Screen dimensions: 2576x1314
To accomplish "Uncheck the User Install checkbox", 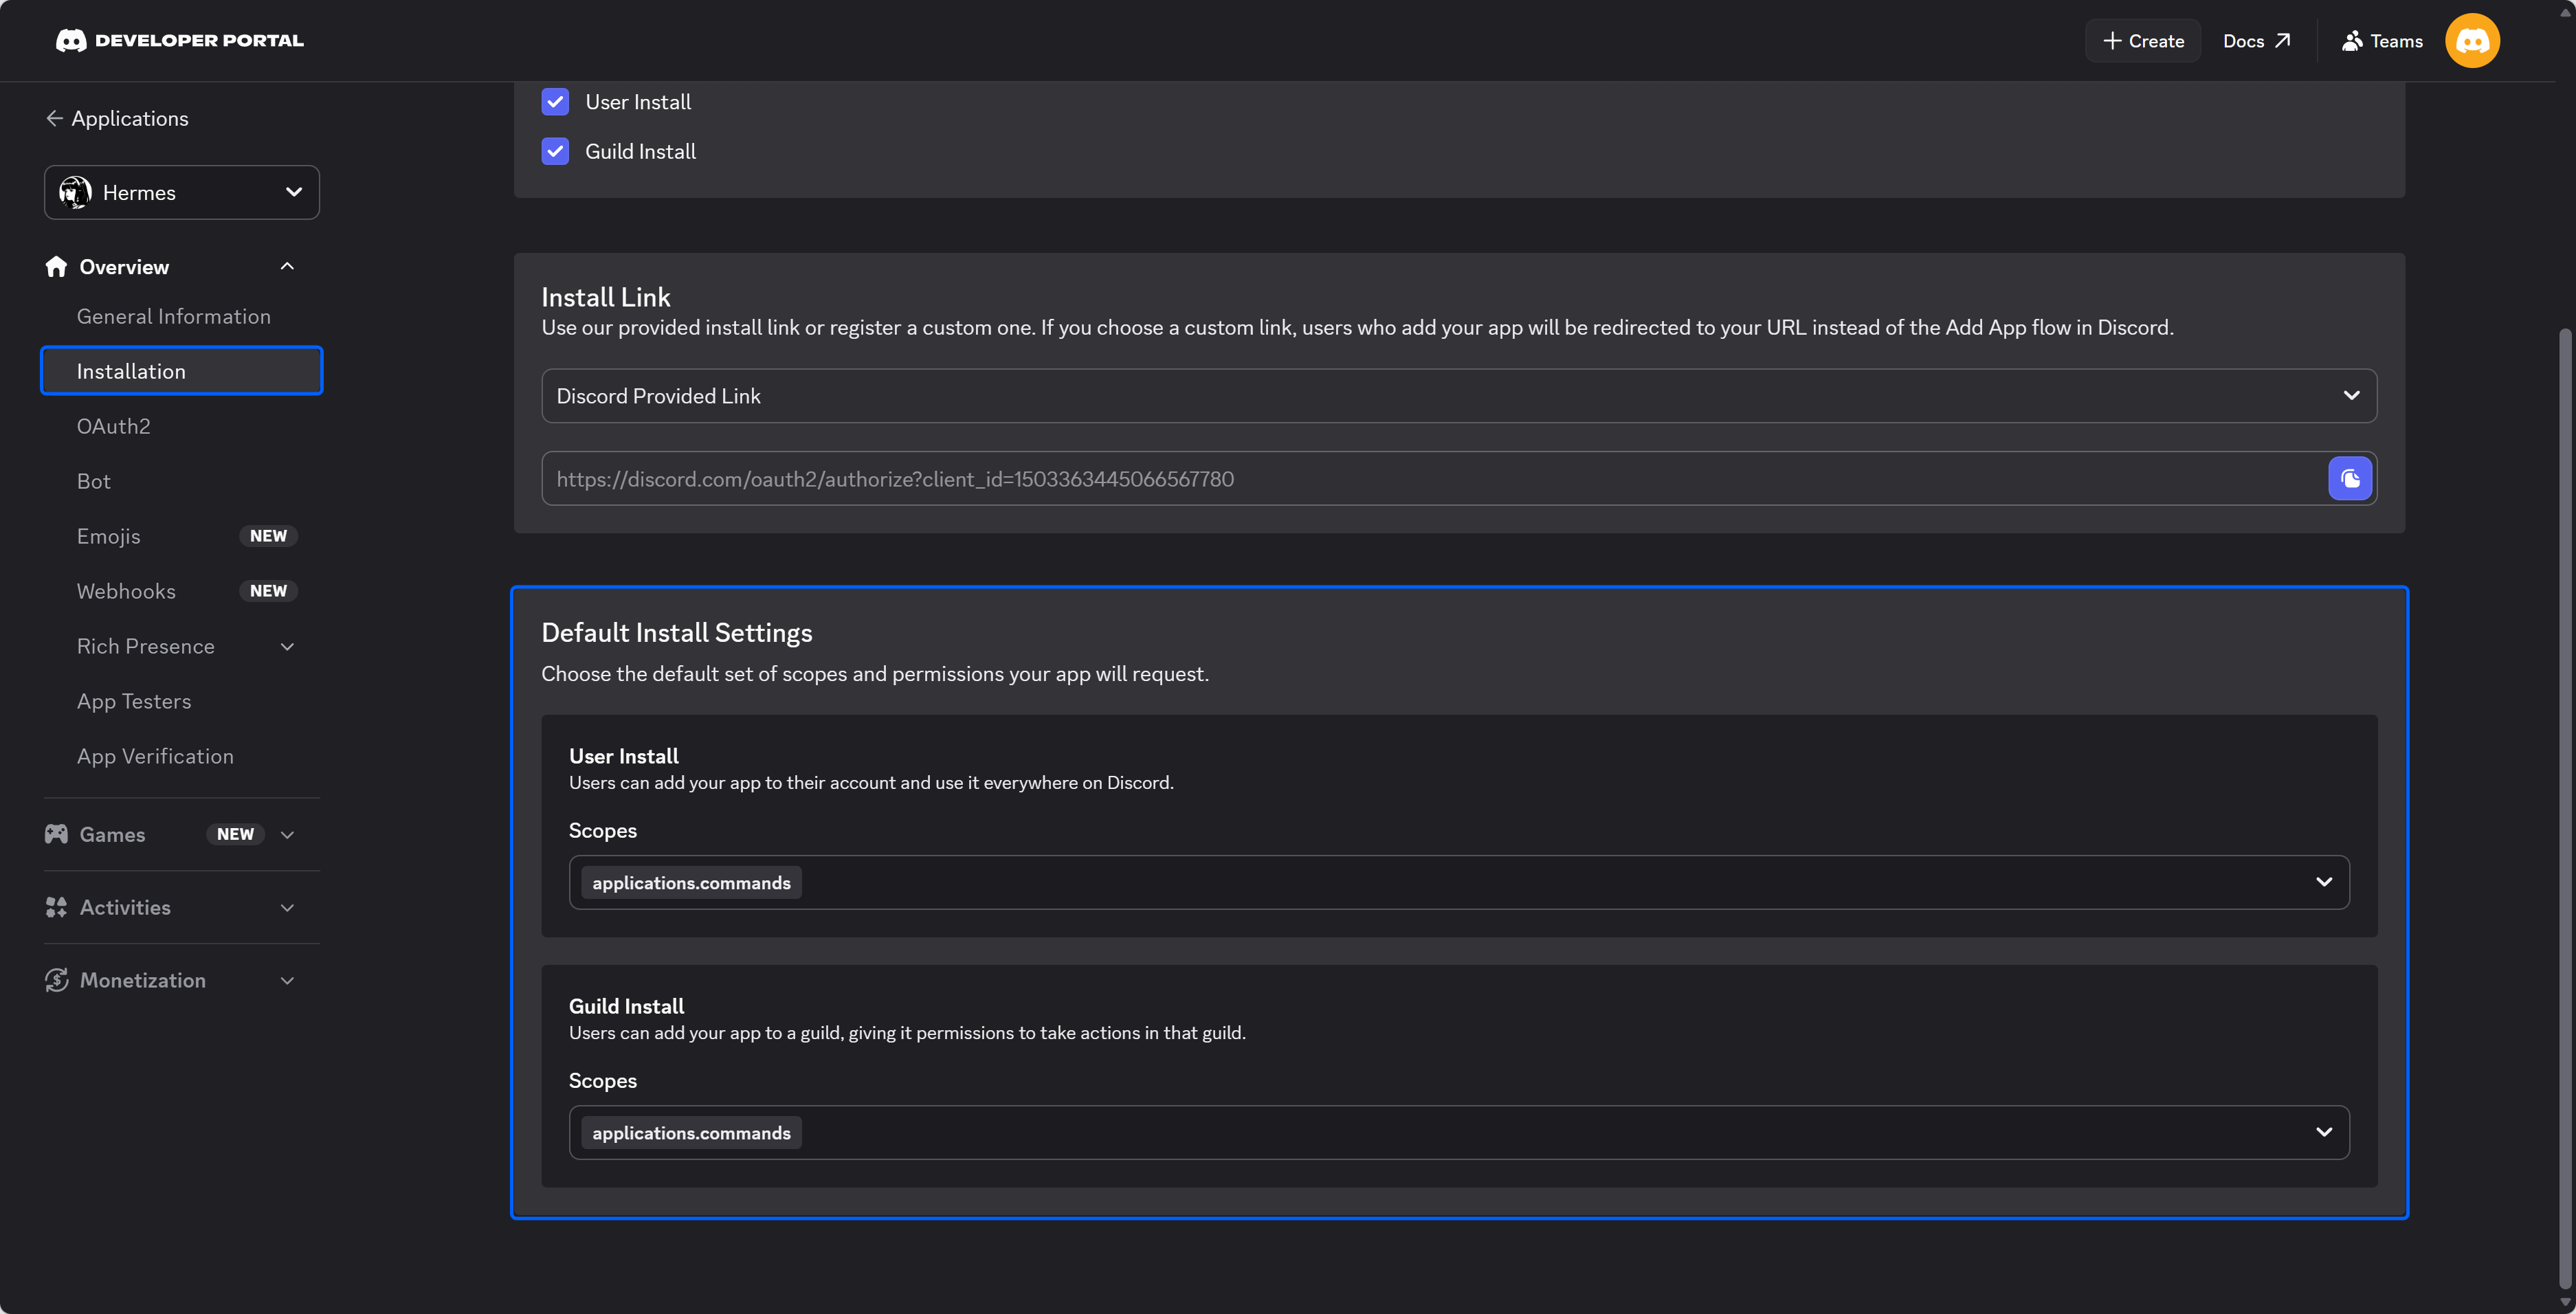I will (x=555, y=102).
